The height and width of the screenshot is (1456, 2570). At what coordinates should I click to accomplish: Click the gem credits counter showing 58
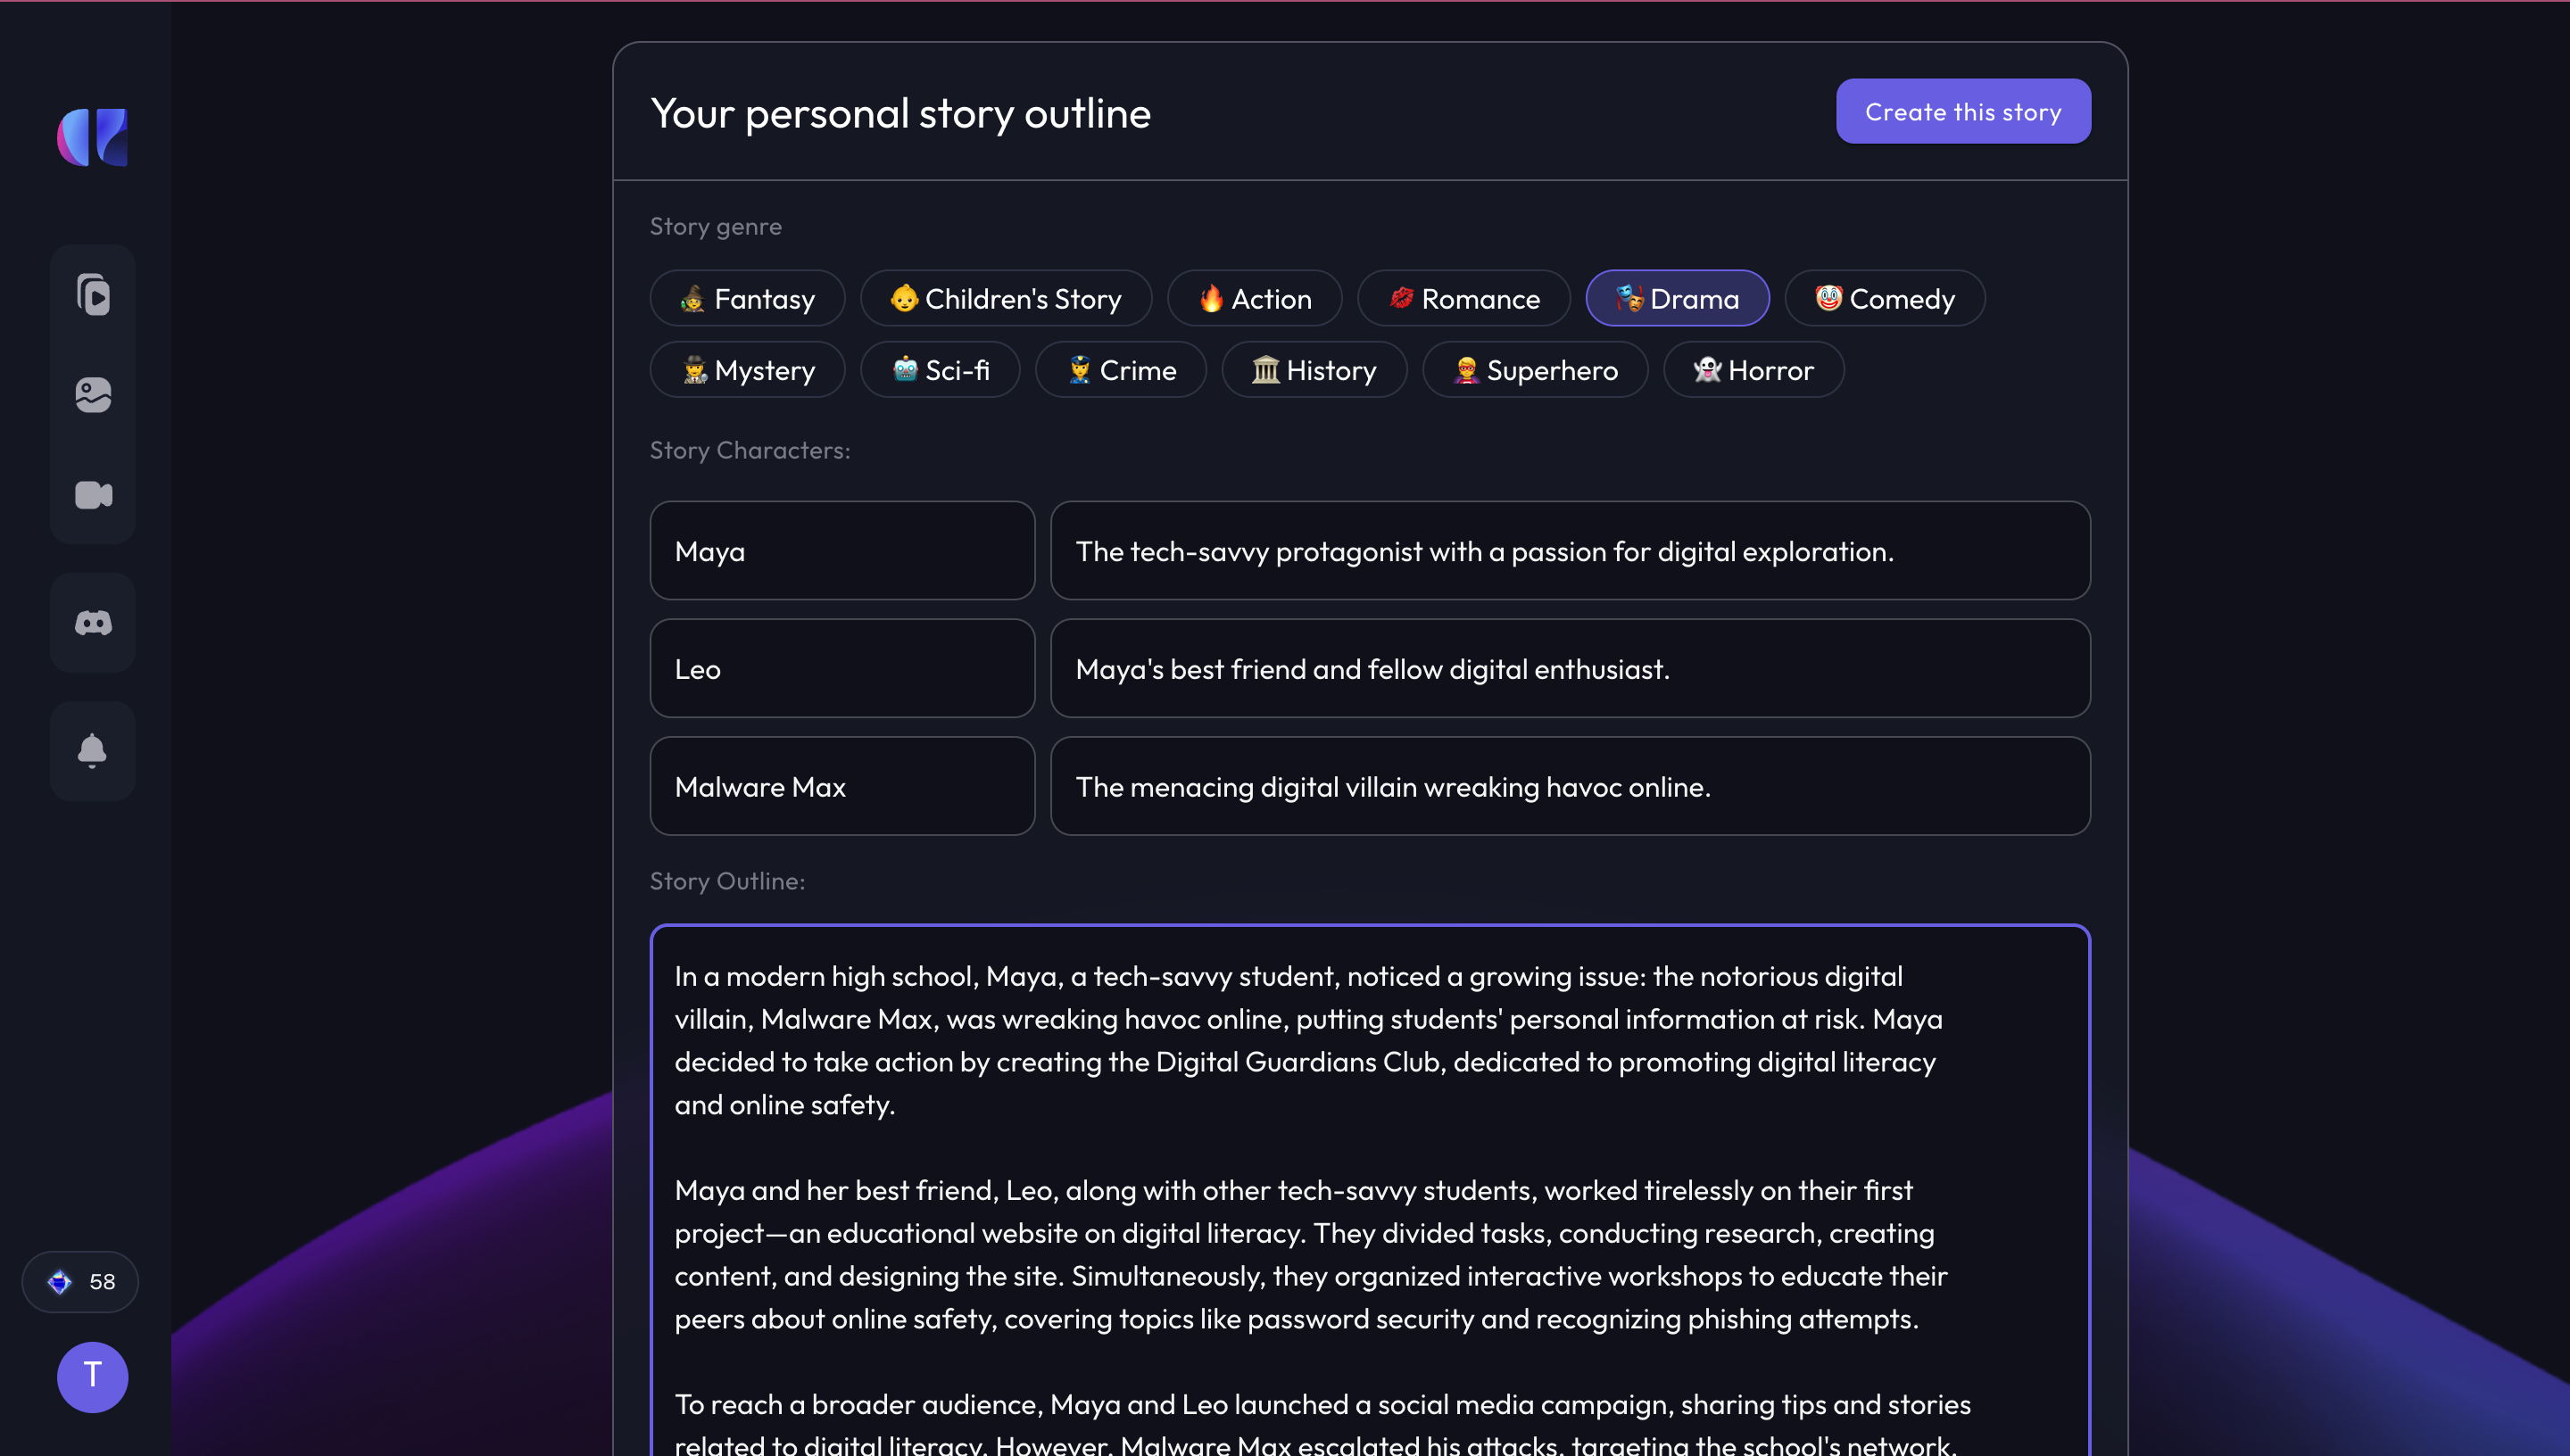pos(80,1282)
